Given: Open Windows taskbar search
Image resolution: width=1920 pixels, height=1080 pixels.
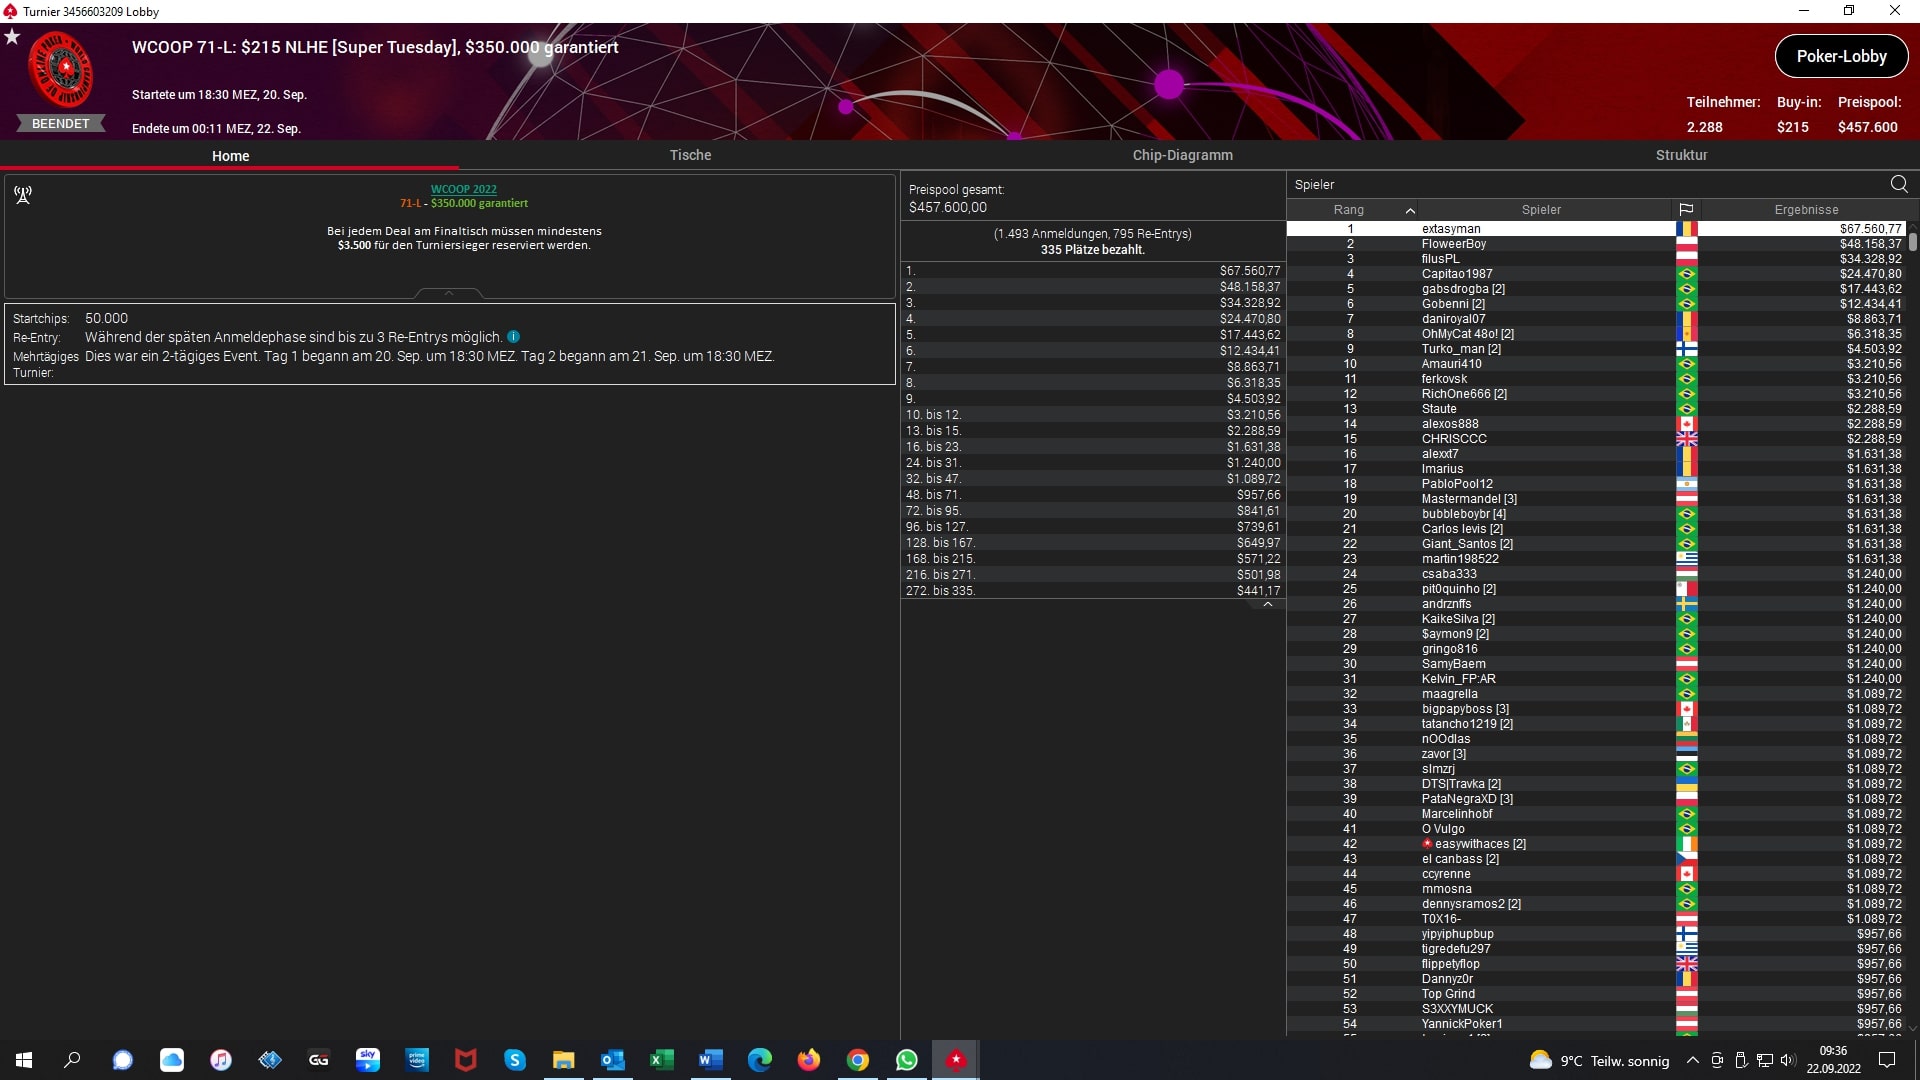Looking at the screenshot, I should pos(72,1060).
